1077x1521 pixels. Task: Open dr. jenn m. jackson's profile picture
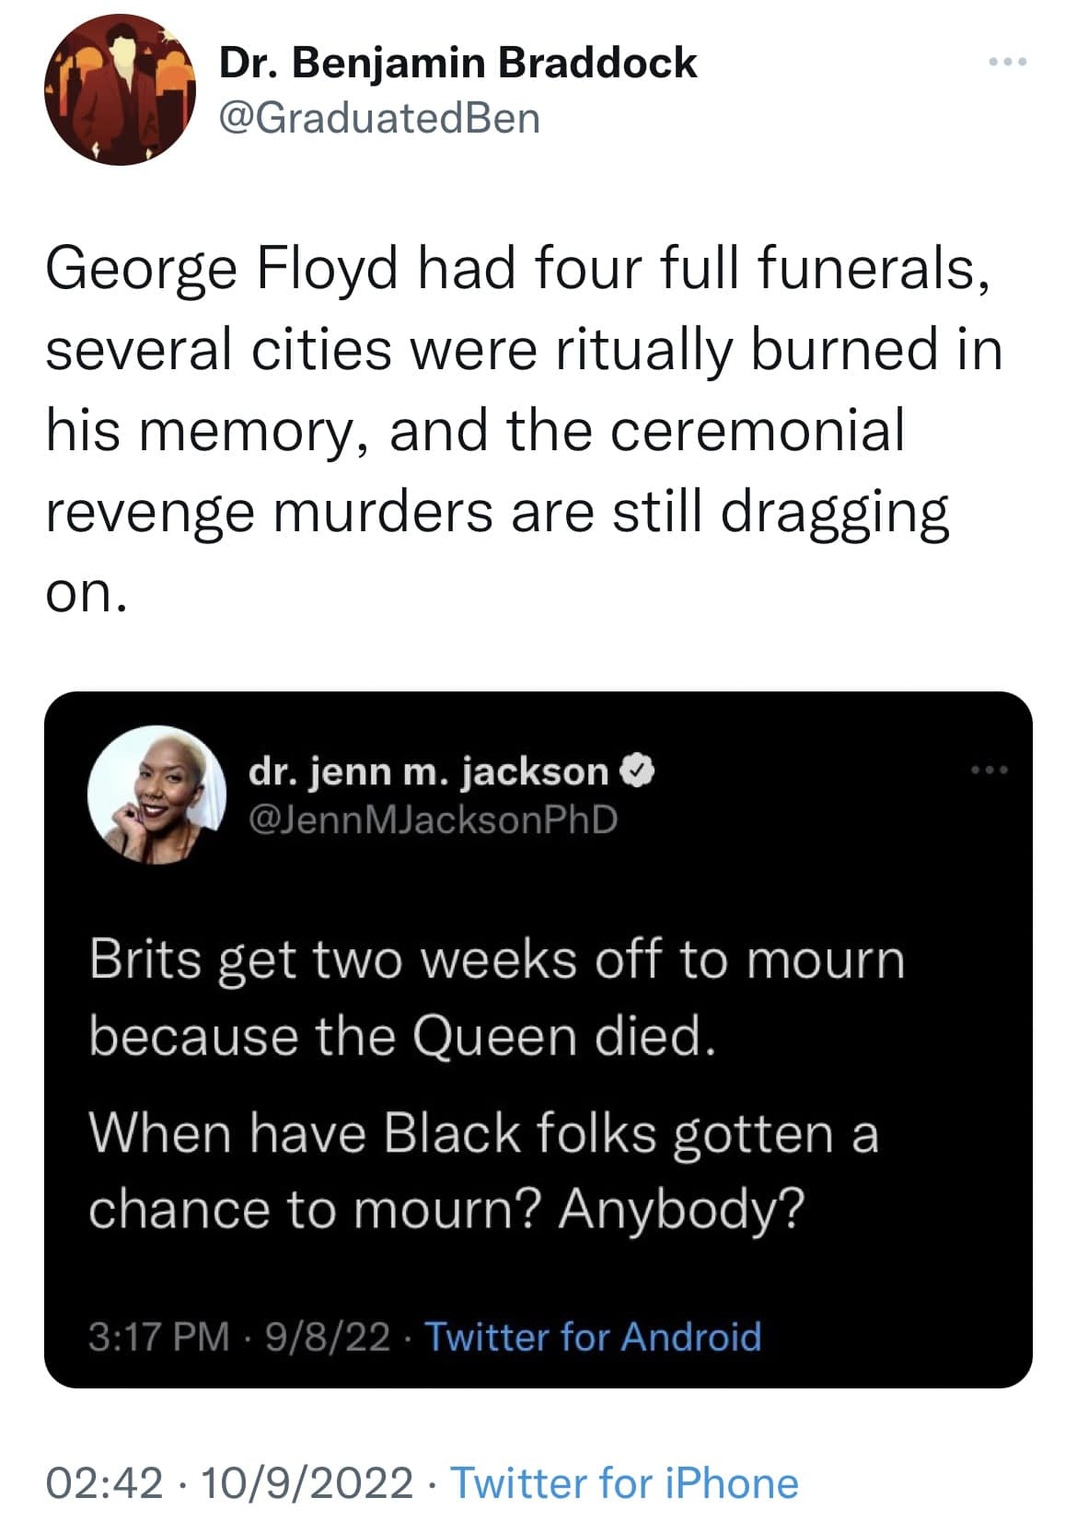click(x=157, y=794)
